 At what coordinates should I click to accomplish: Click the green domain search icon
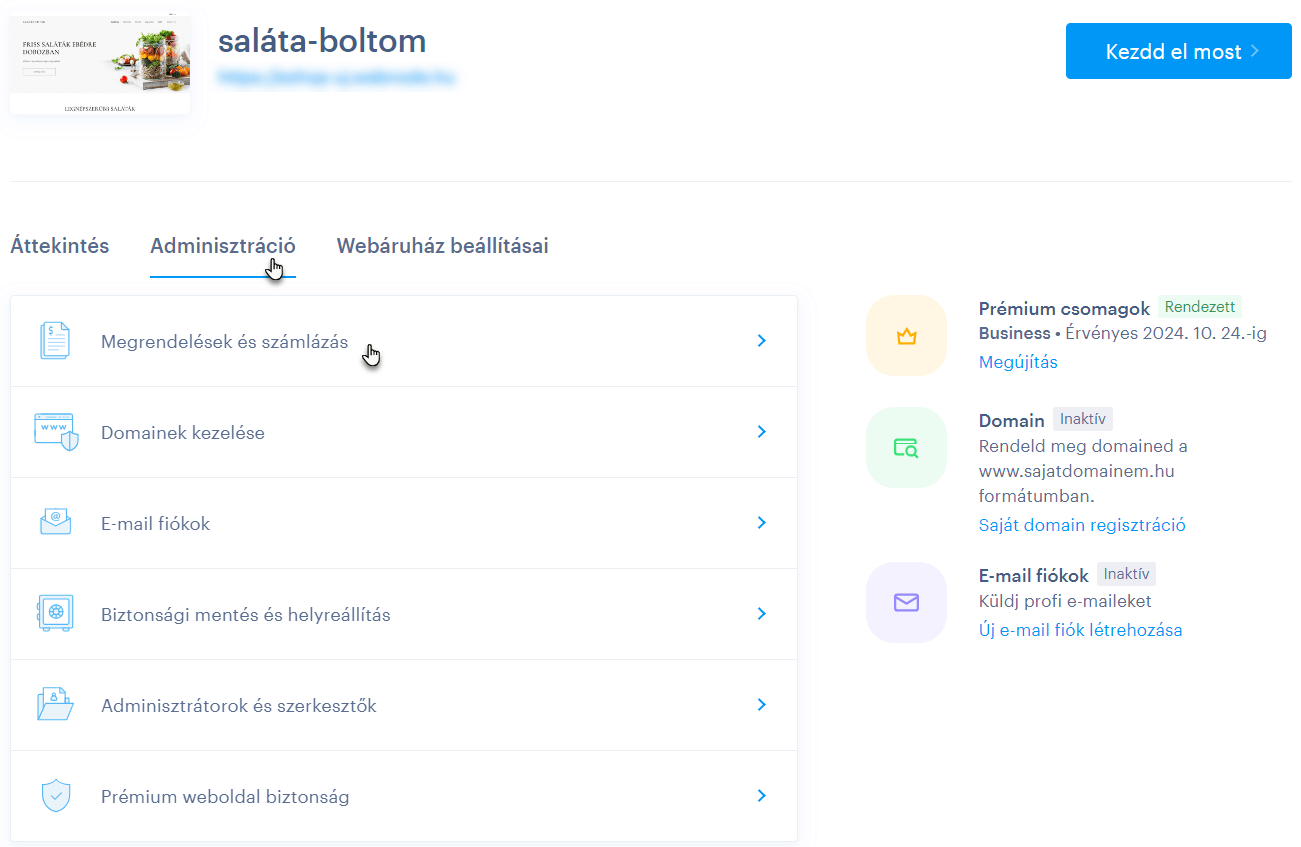(906, 448)
